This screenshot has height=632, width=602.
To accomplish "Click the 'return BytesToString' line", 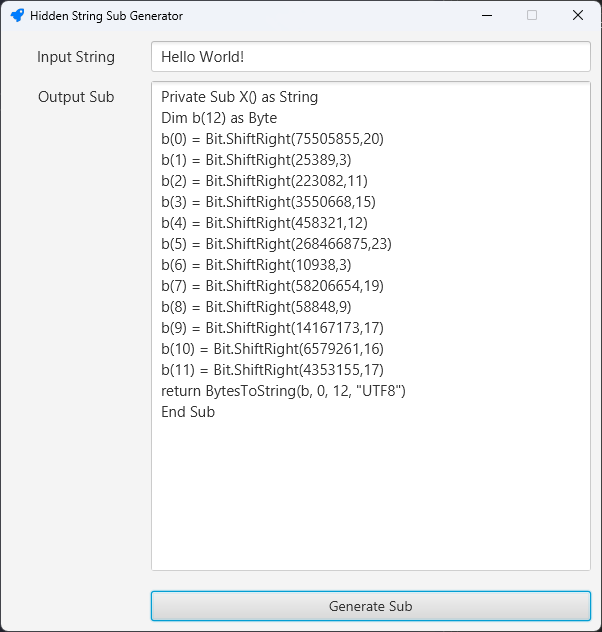I will [283, 391].
